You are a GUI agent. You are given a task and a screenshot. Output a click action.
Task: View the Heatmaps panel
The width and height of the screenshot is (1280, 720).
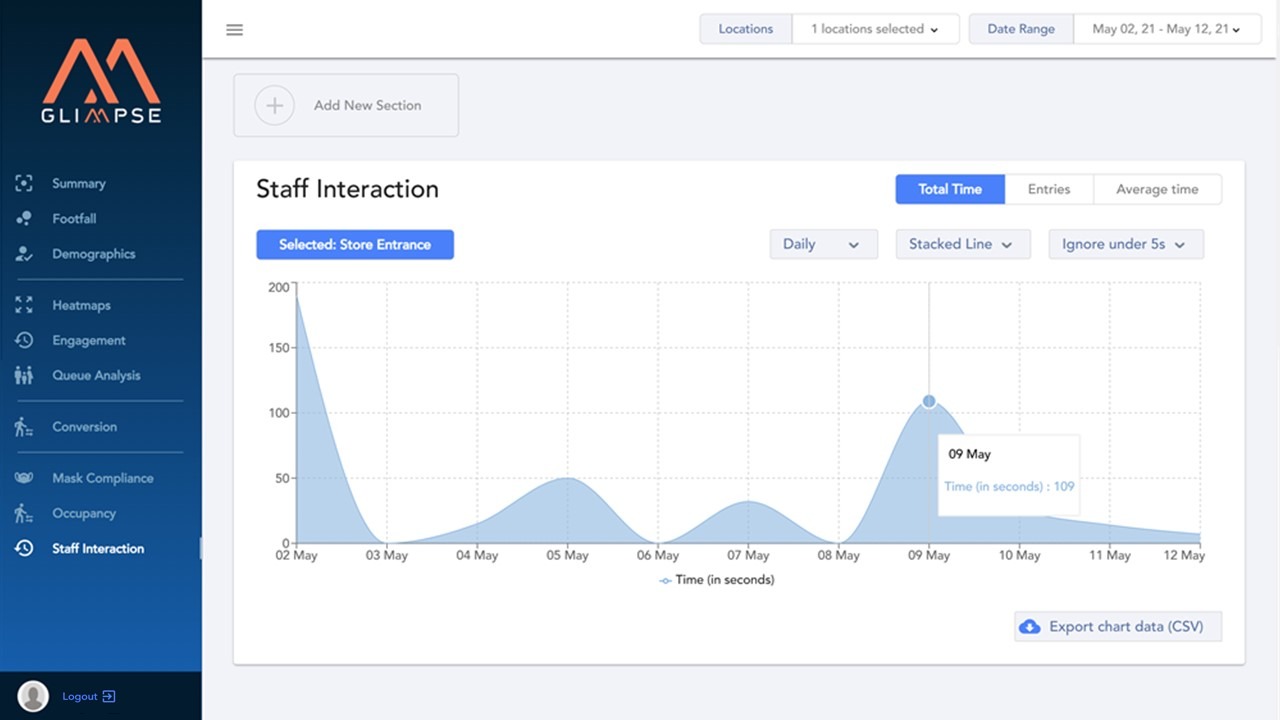coord(81,305)
